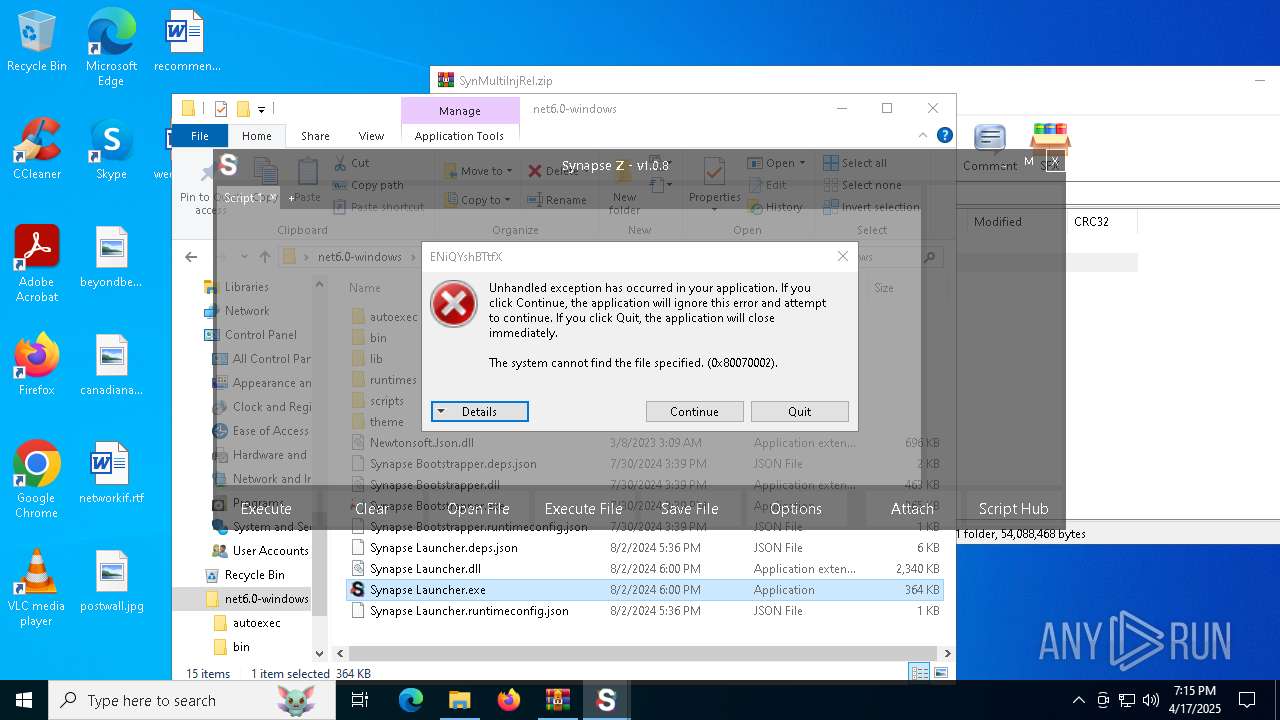Select User Accounts in navigation pane

(x=260, y=551)
